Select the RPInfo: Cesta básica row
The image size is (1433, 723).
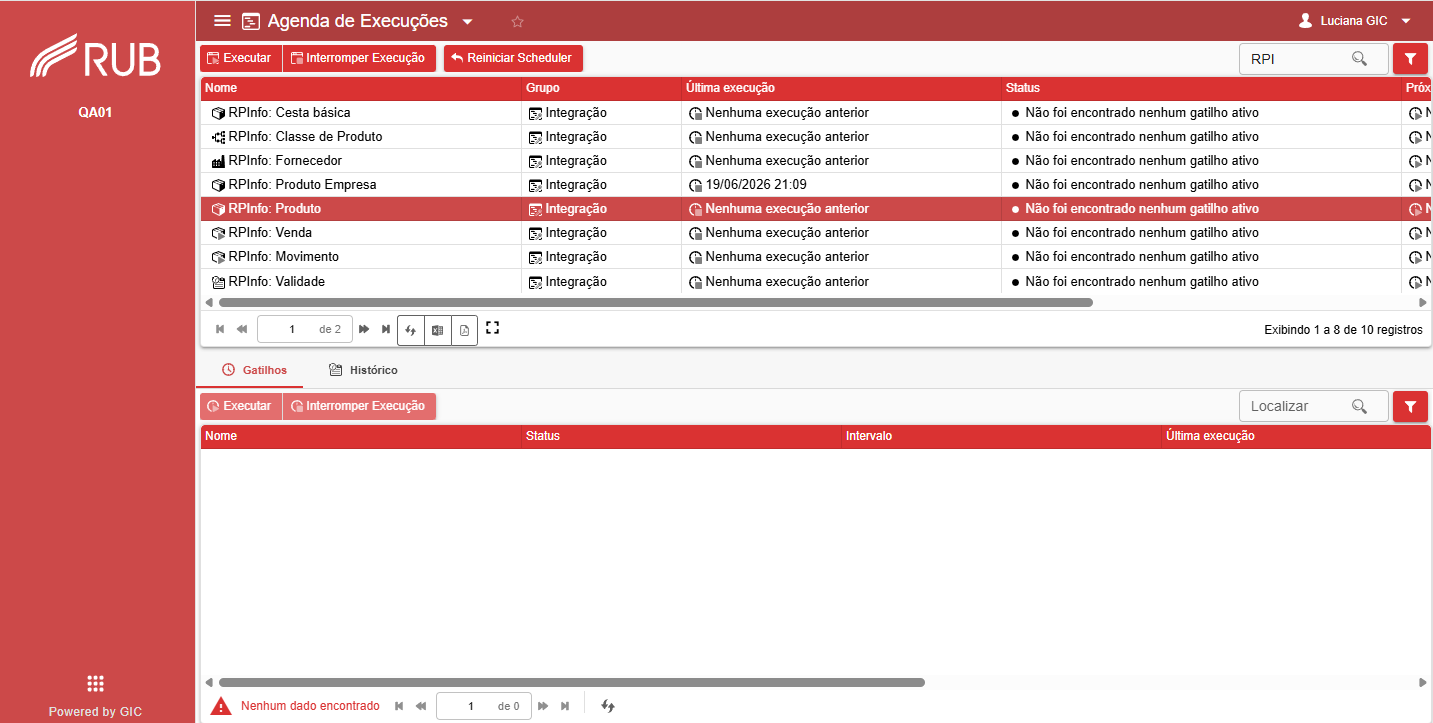(x=815, y=113)
